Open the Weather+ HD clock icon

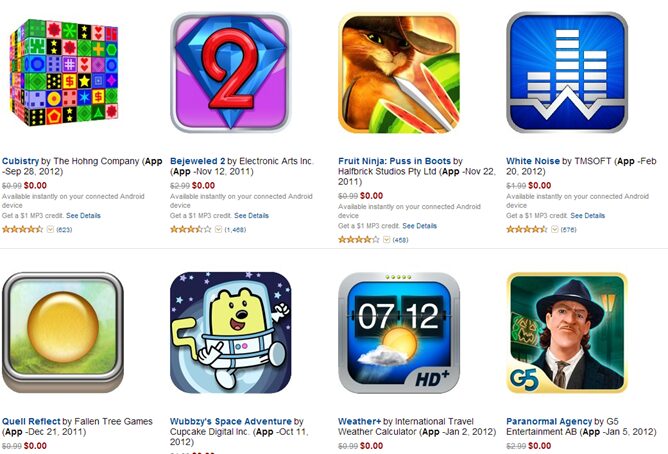pyautogui.click(x=399, y=333)
